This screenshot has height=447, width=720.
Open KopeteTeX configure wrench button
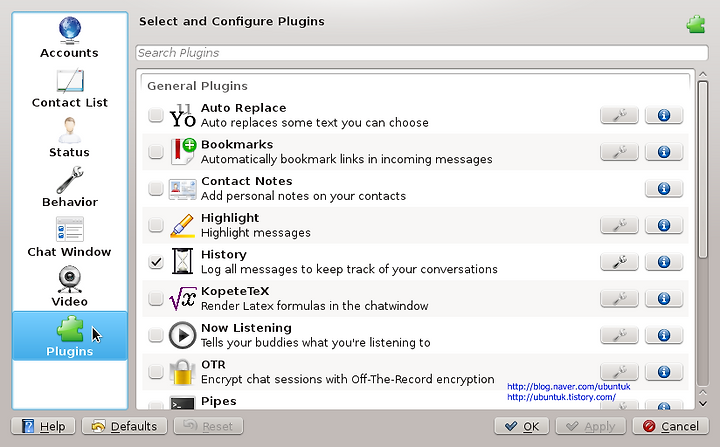coord(619,299)
